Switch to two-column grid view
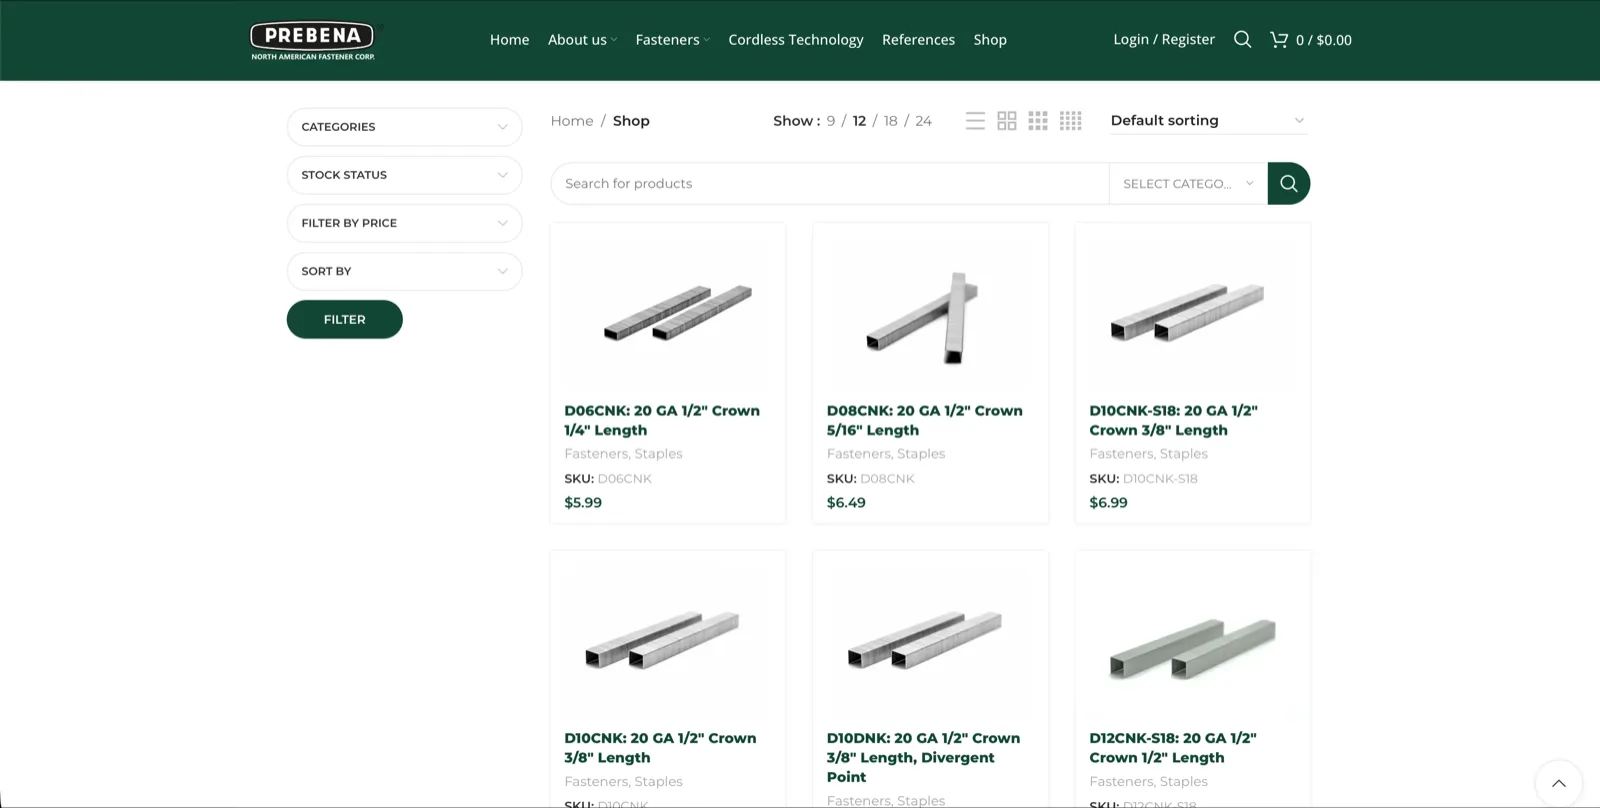The image size is (1600, 808). (1007, 121)
